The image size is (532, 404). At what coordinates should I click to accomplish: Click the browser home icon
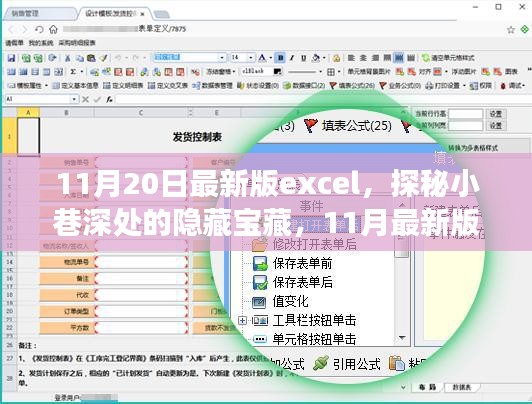click(53, 29)
